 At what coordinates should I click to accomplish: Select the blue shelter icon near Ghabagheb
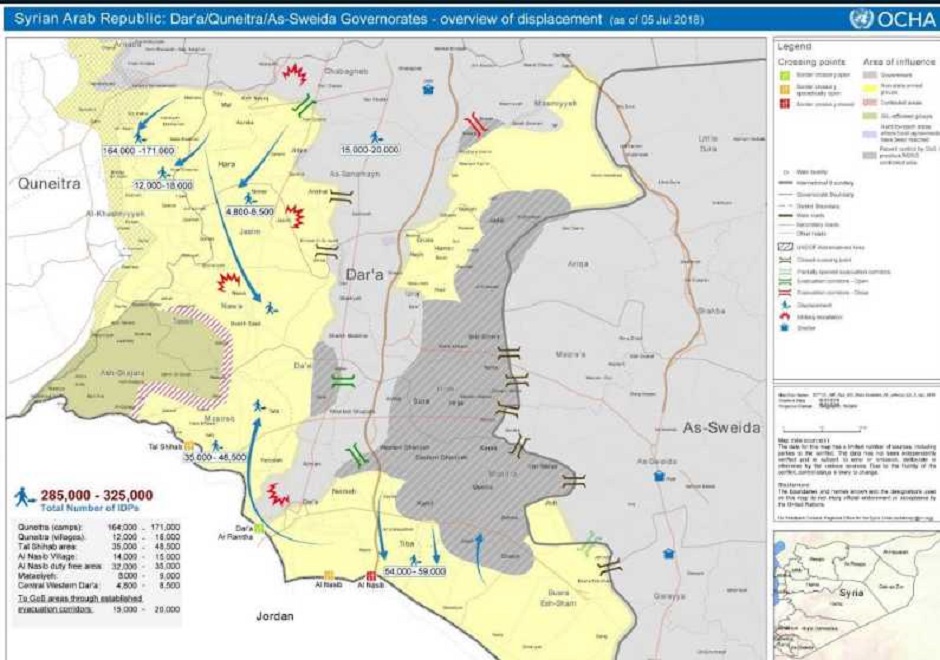[x=429, y=89]
